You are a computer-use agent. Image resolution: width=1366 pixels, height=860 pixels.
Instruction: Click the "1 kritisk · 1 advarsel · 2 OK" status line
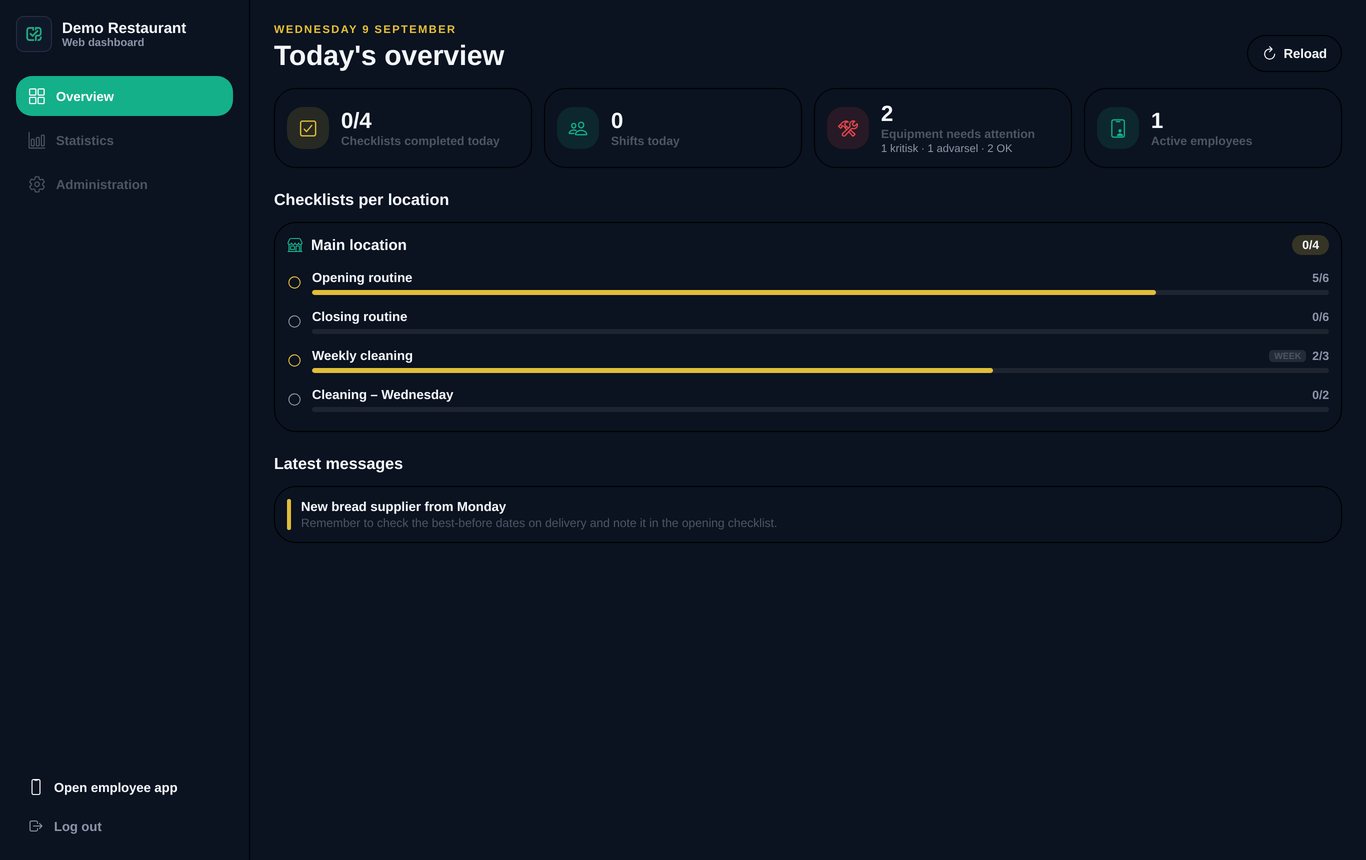coord(946,148)
